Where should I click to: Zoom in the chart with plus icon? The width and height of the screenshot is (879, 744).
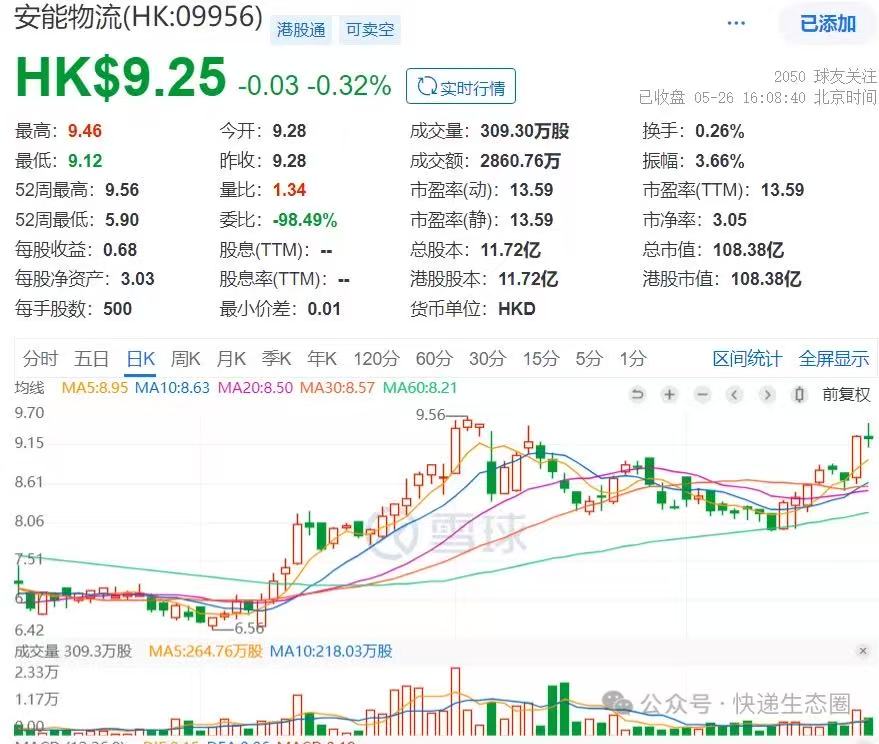point(669,395)
